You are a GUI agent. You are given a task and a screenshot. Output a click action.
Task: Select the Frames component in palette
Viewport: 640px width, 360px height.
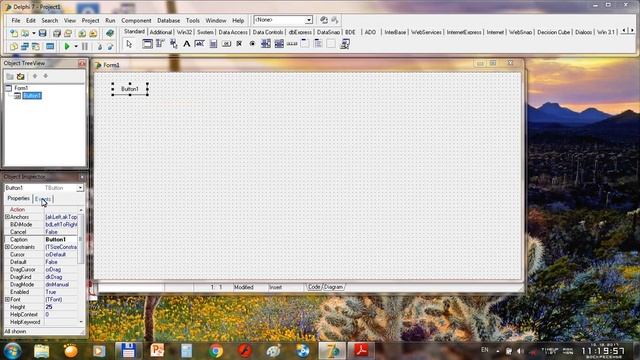tap(147, 44)
